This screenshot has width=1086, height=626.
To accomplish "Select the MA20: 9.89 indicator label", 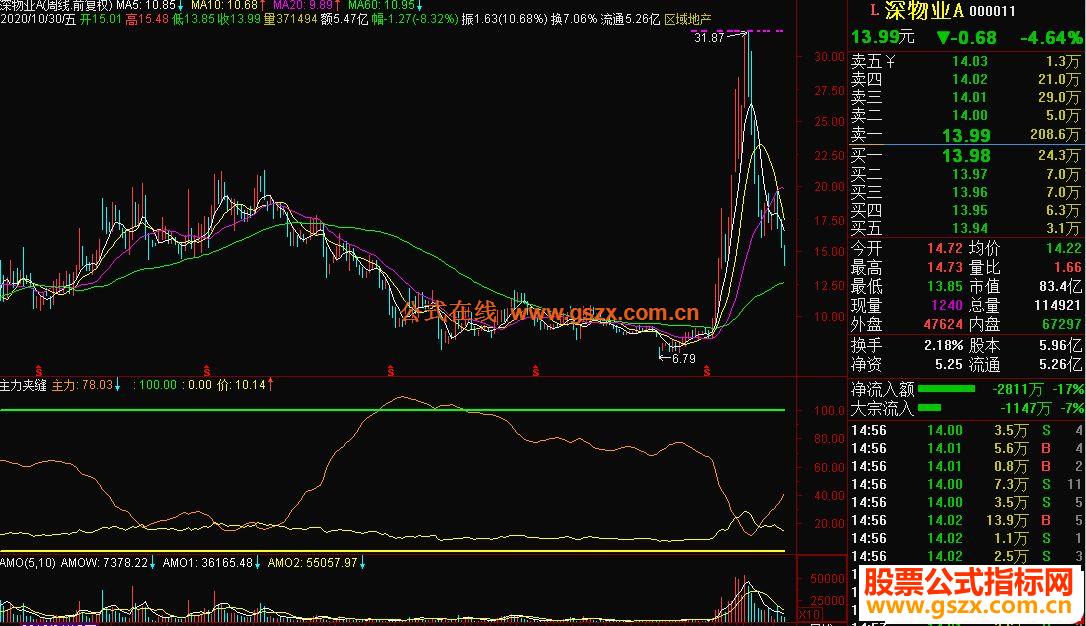I will [x=303, y=6].
